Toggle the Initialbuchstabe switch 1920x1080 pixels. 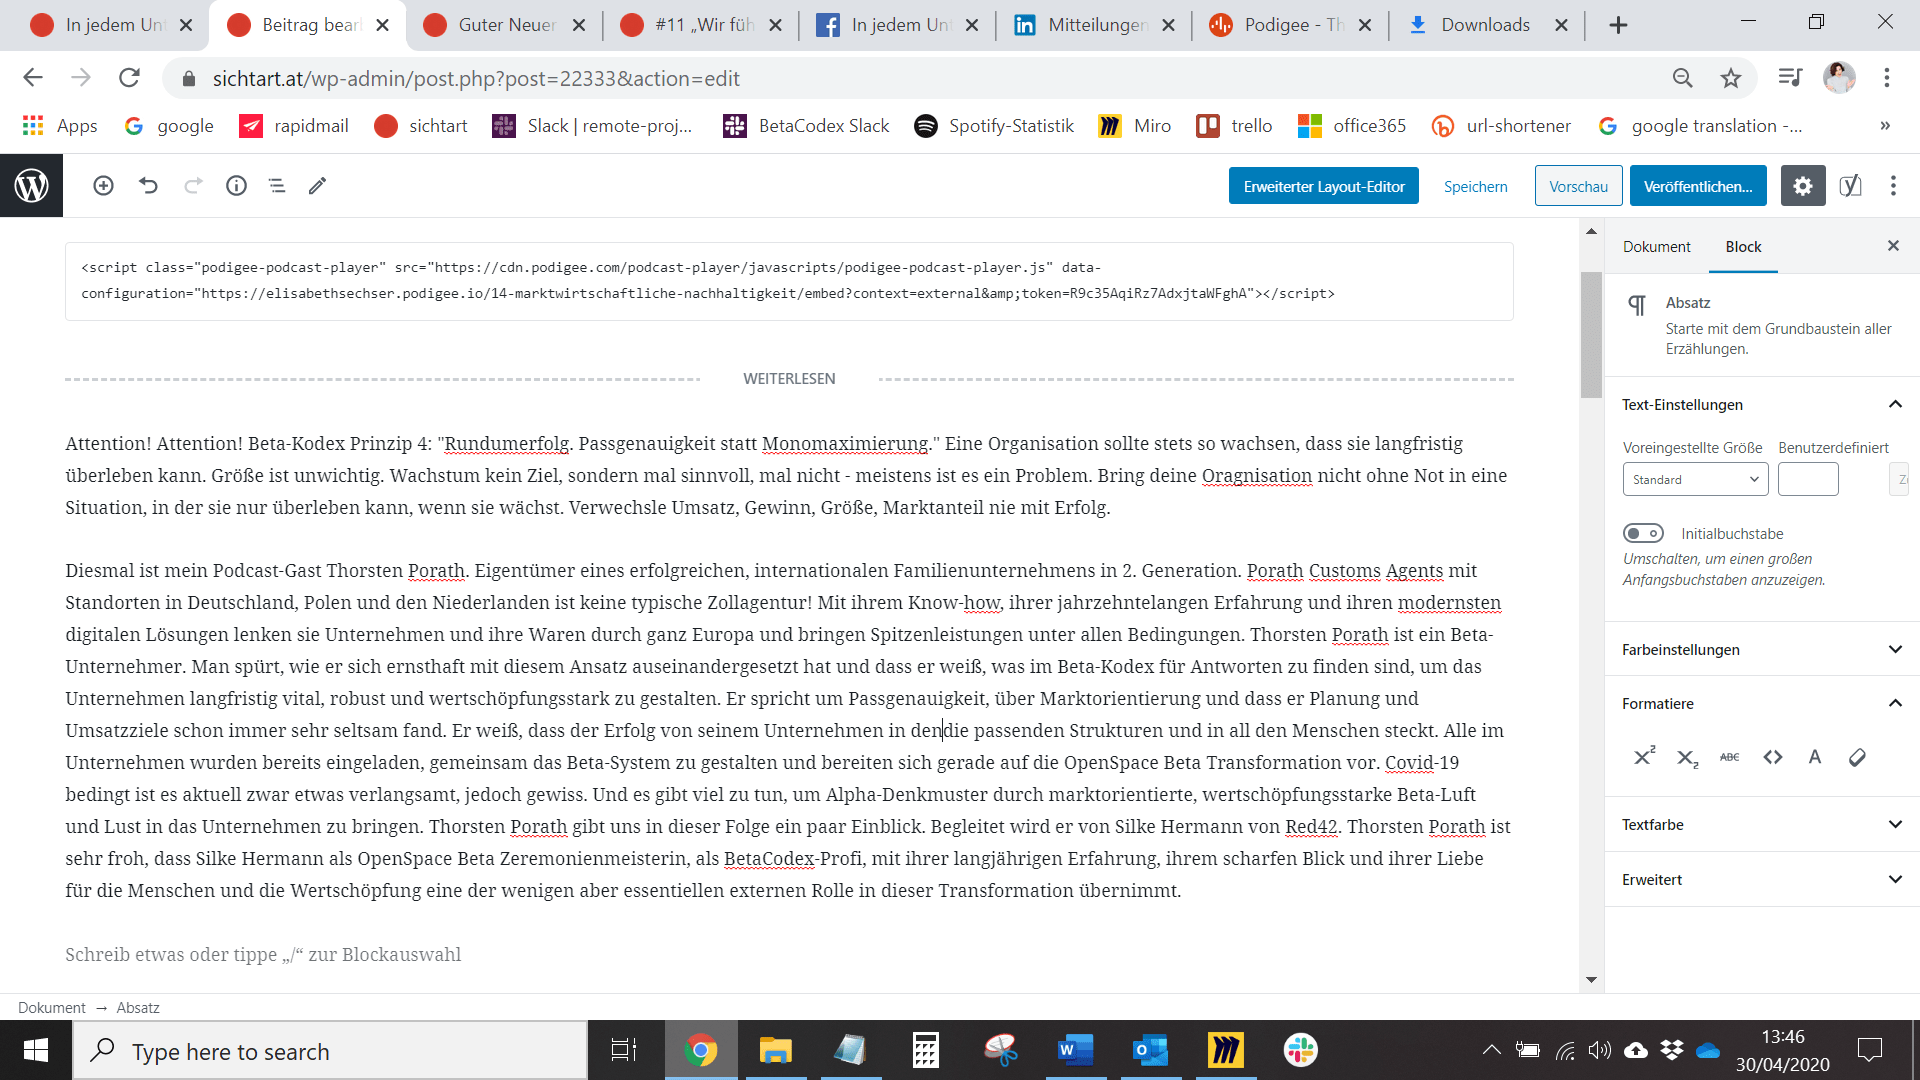click(x=1643, y=533)
